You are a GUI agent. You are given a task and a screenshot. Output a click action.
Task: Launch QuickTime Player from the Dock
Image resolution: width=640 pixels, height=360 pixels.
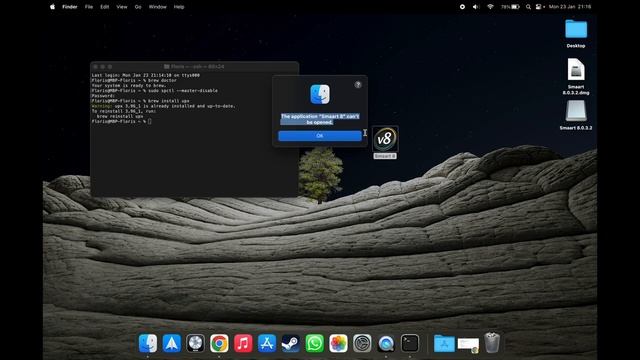pyautogui.click(x=386, y=343)
